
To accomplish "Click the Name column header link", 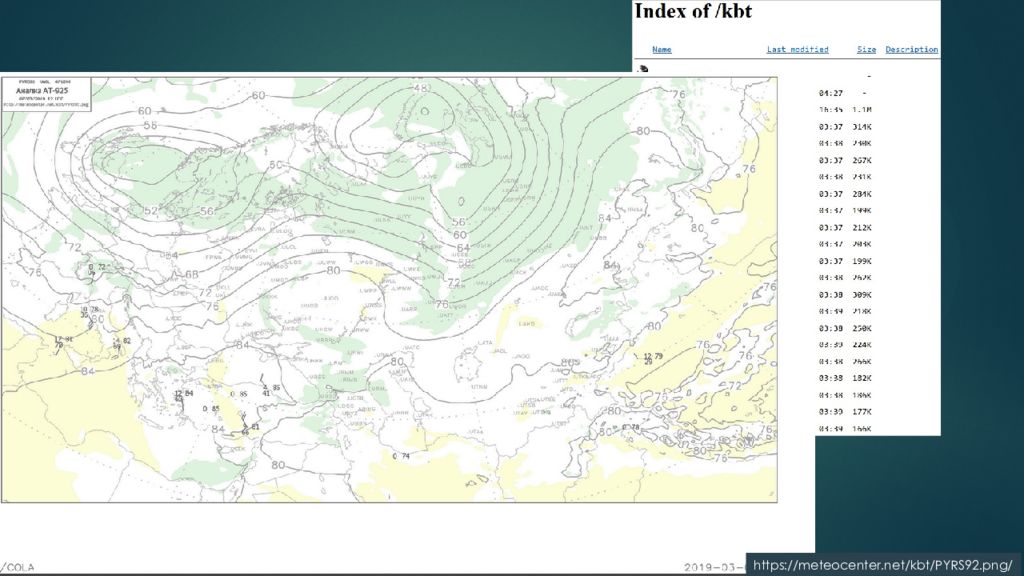I will point(662,50).
